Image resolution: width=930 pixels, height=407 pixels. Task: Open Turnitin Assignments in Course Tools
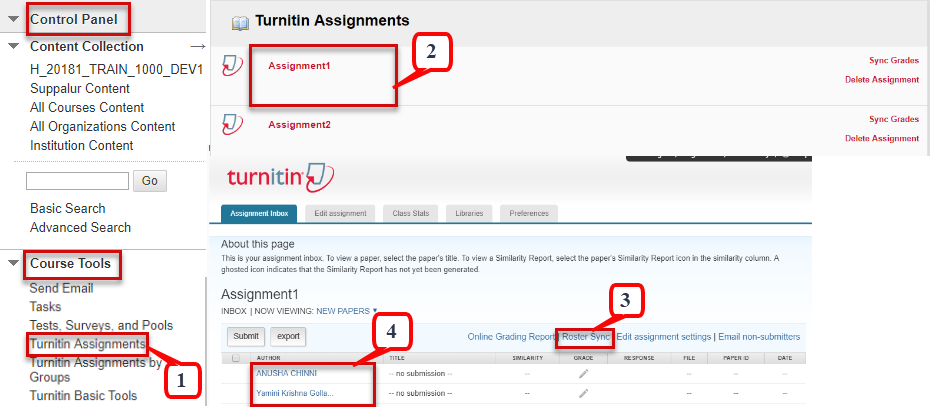88,344
